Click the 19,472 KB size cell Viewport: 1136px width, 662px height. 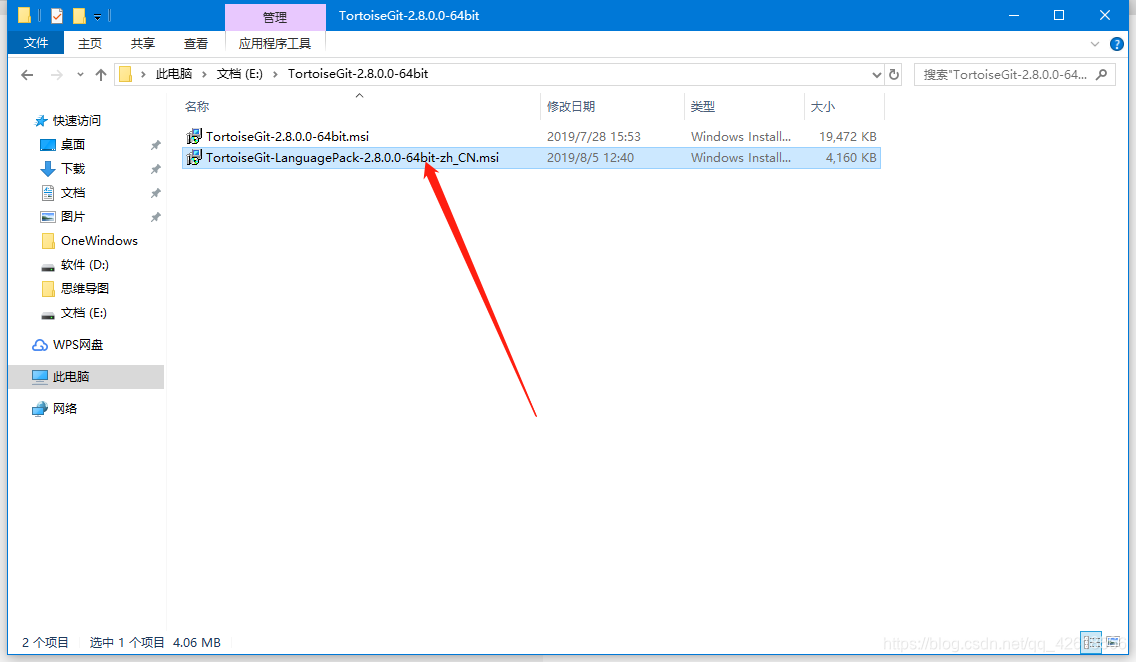click(x=848, y=136)
